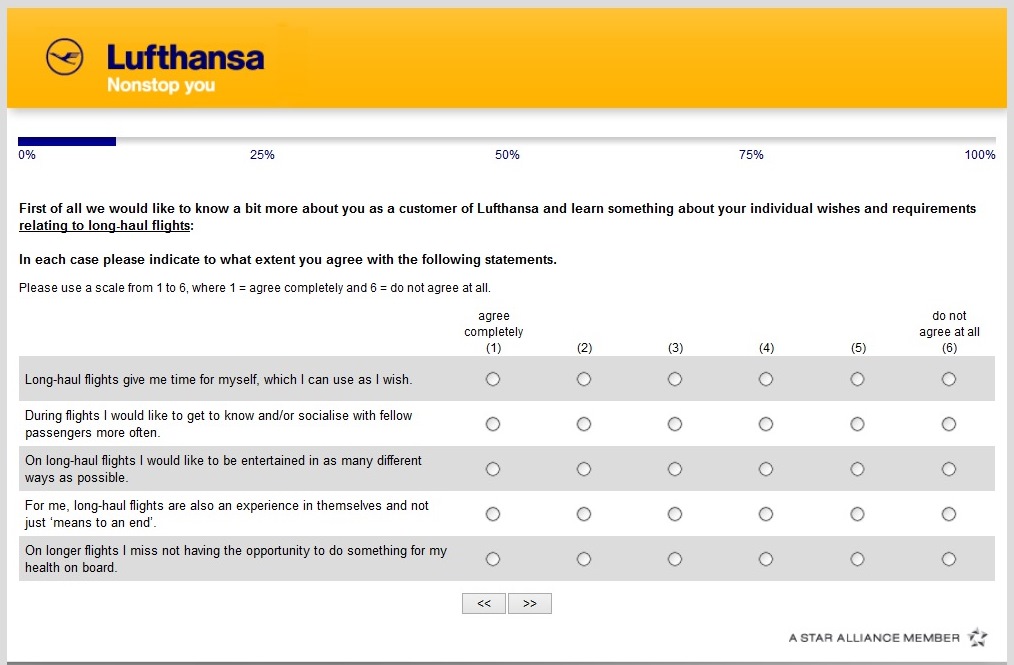This screenshot has width=1014, height=665.
Task: Rate 'time for myself' statement as 1
Action: pyautogui.click(x=493, y=379)
